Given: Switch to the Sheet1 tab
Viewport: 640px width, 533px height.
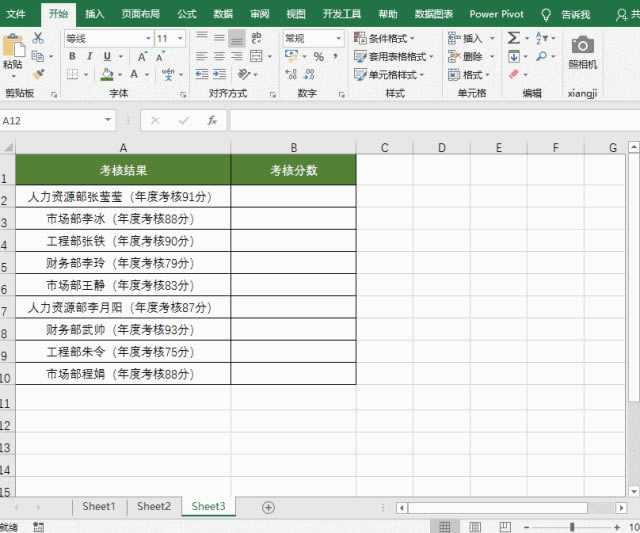Looking at the screenshot, I should 98,507.
